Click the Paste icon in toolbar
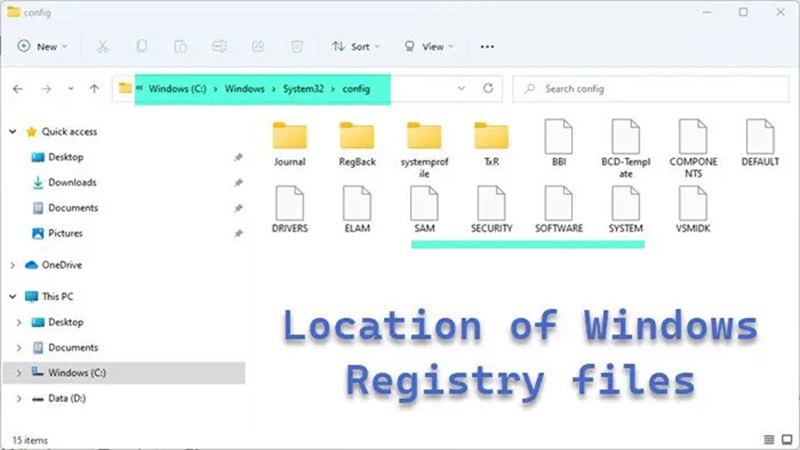The image size is (800, 450). coord(180,46)
